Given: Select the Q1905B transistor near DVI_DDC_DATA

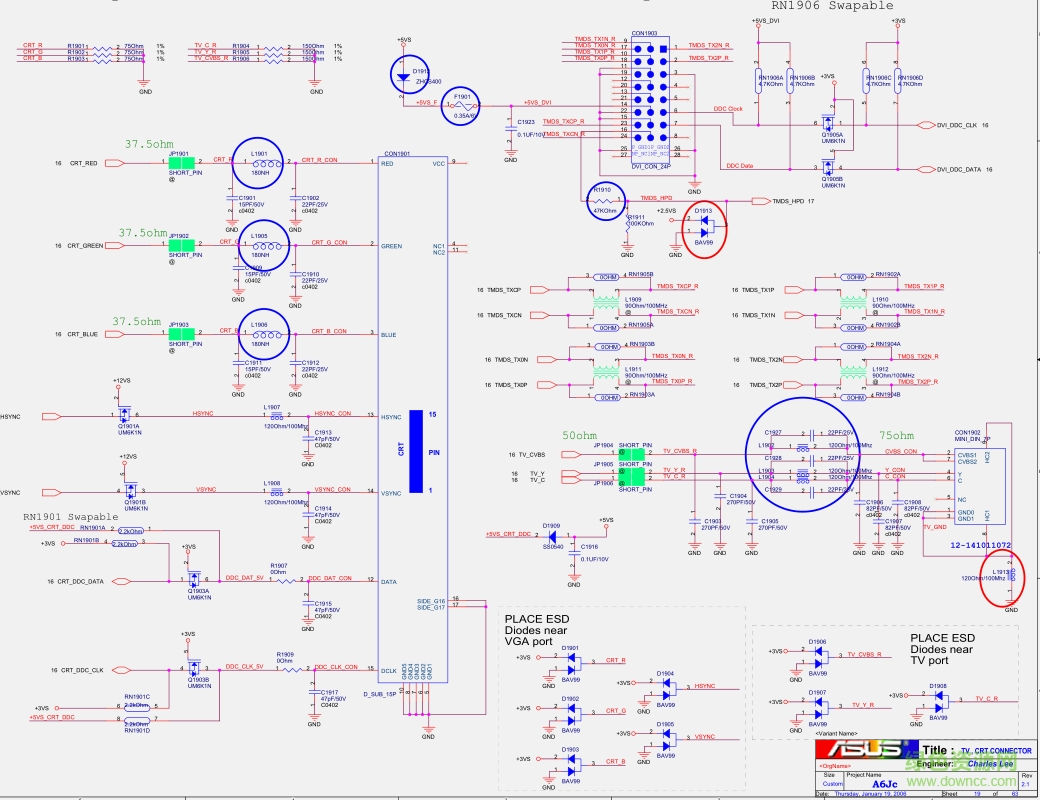Looking at the screenshot, I should [x=828, y=167].
